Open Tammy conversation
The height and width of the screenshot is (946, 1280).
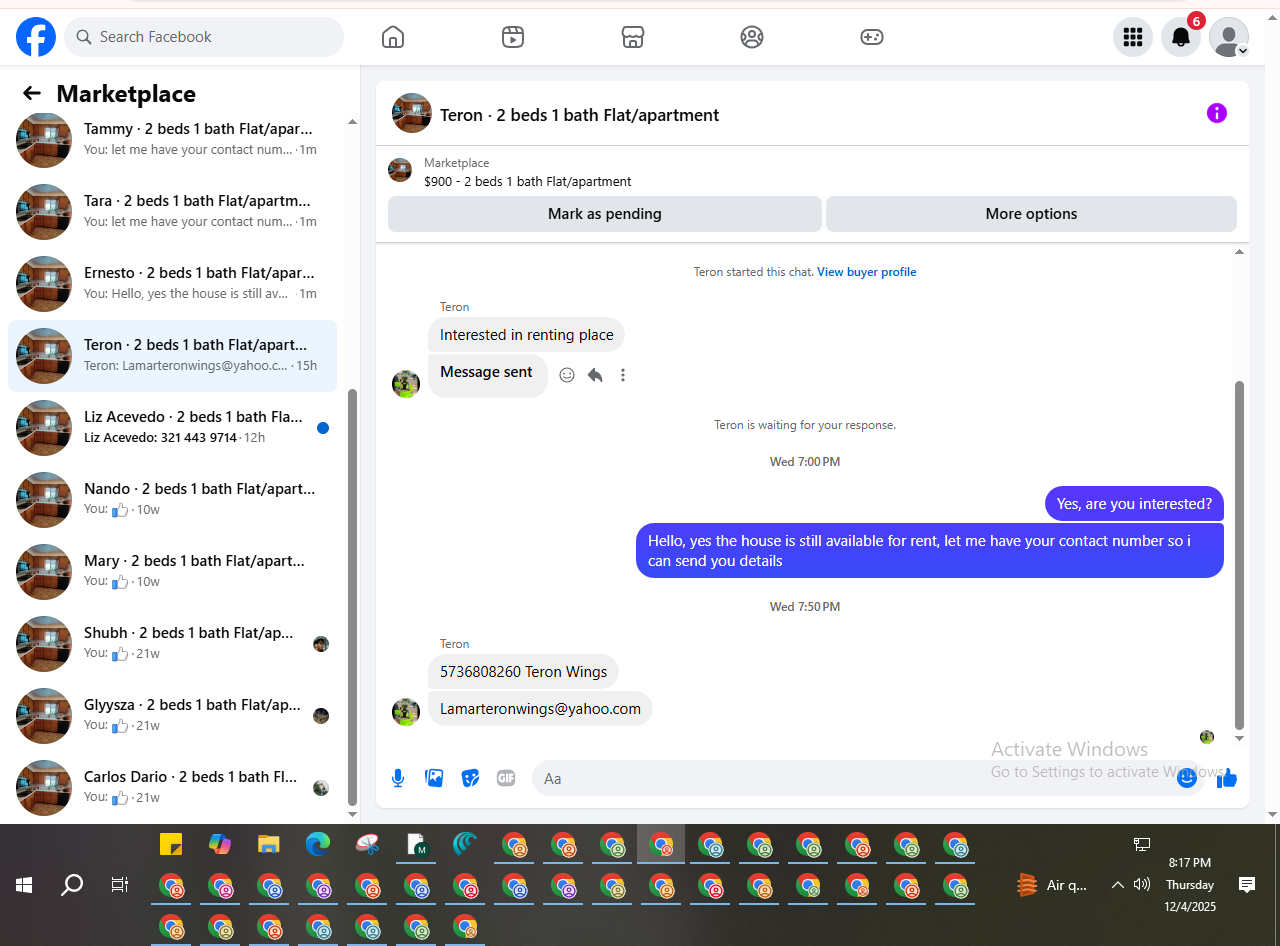click(x=172, y=140)
